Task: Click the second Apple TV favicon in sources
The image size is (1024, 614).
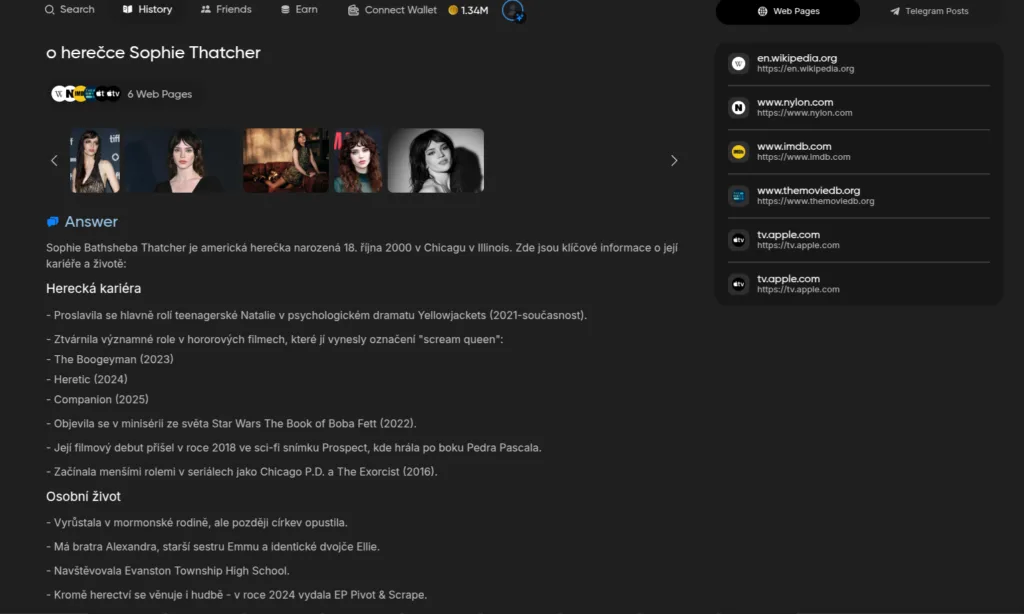Action: point(739,284)
